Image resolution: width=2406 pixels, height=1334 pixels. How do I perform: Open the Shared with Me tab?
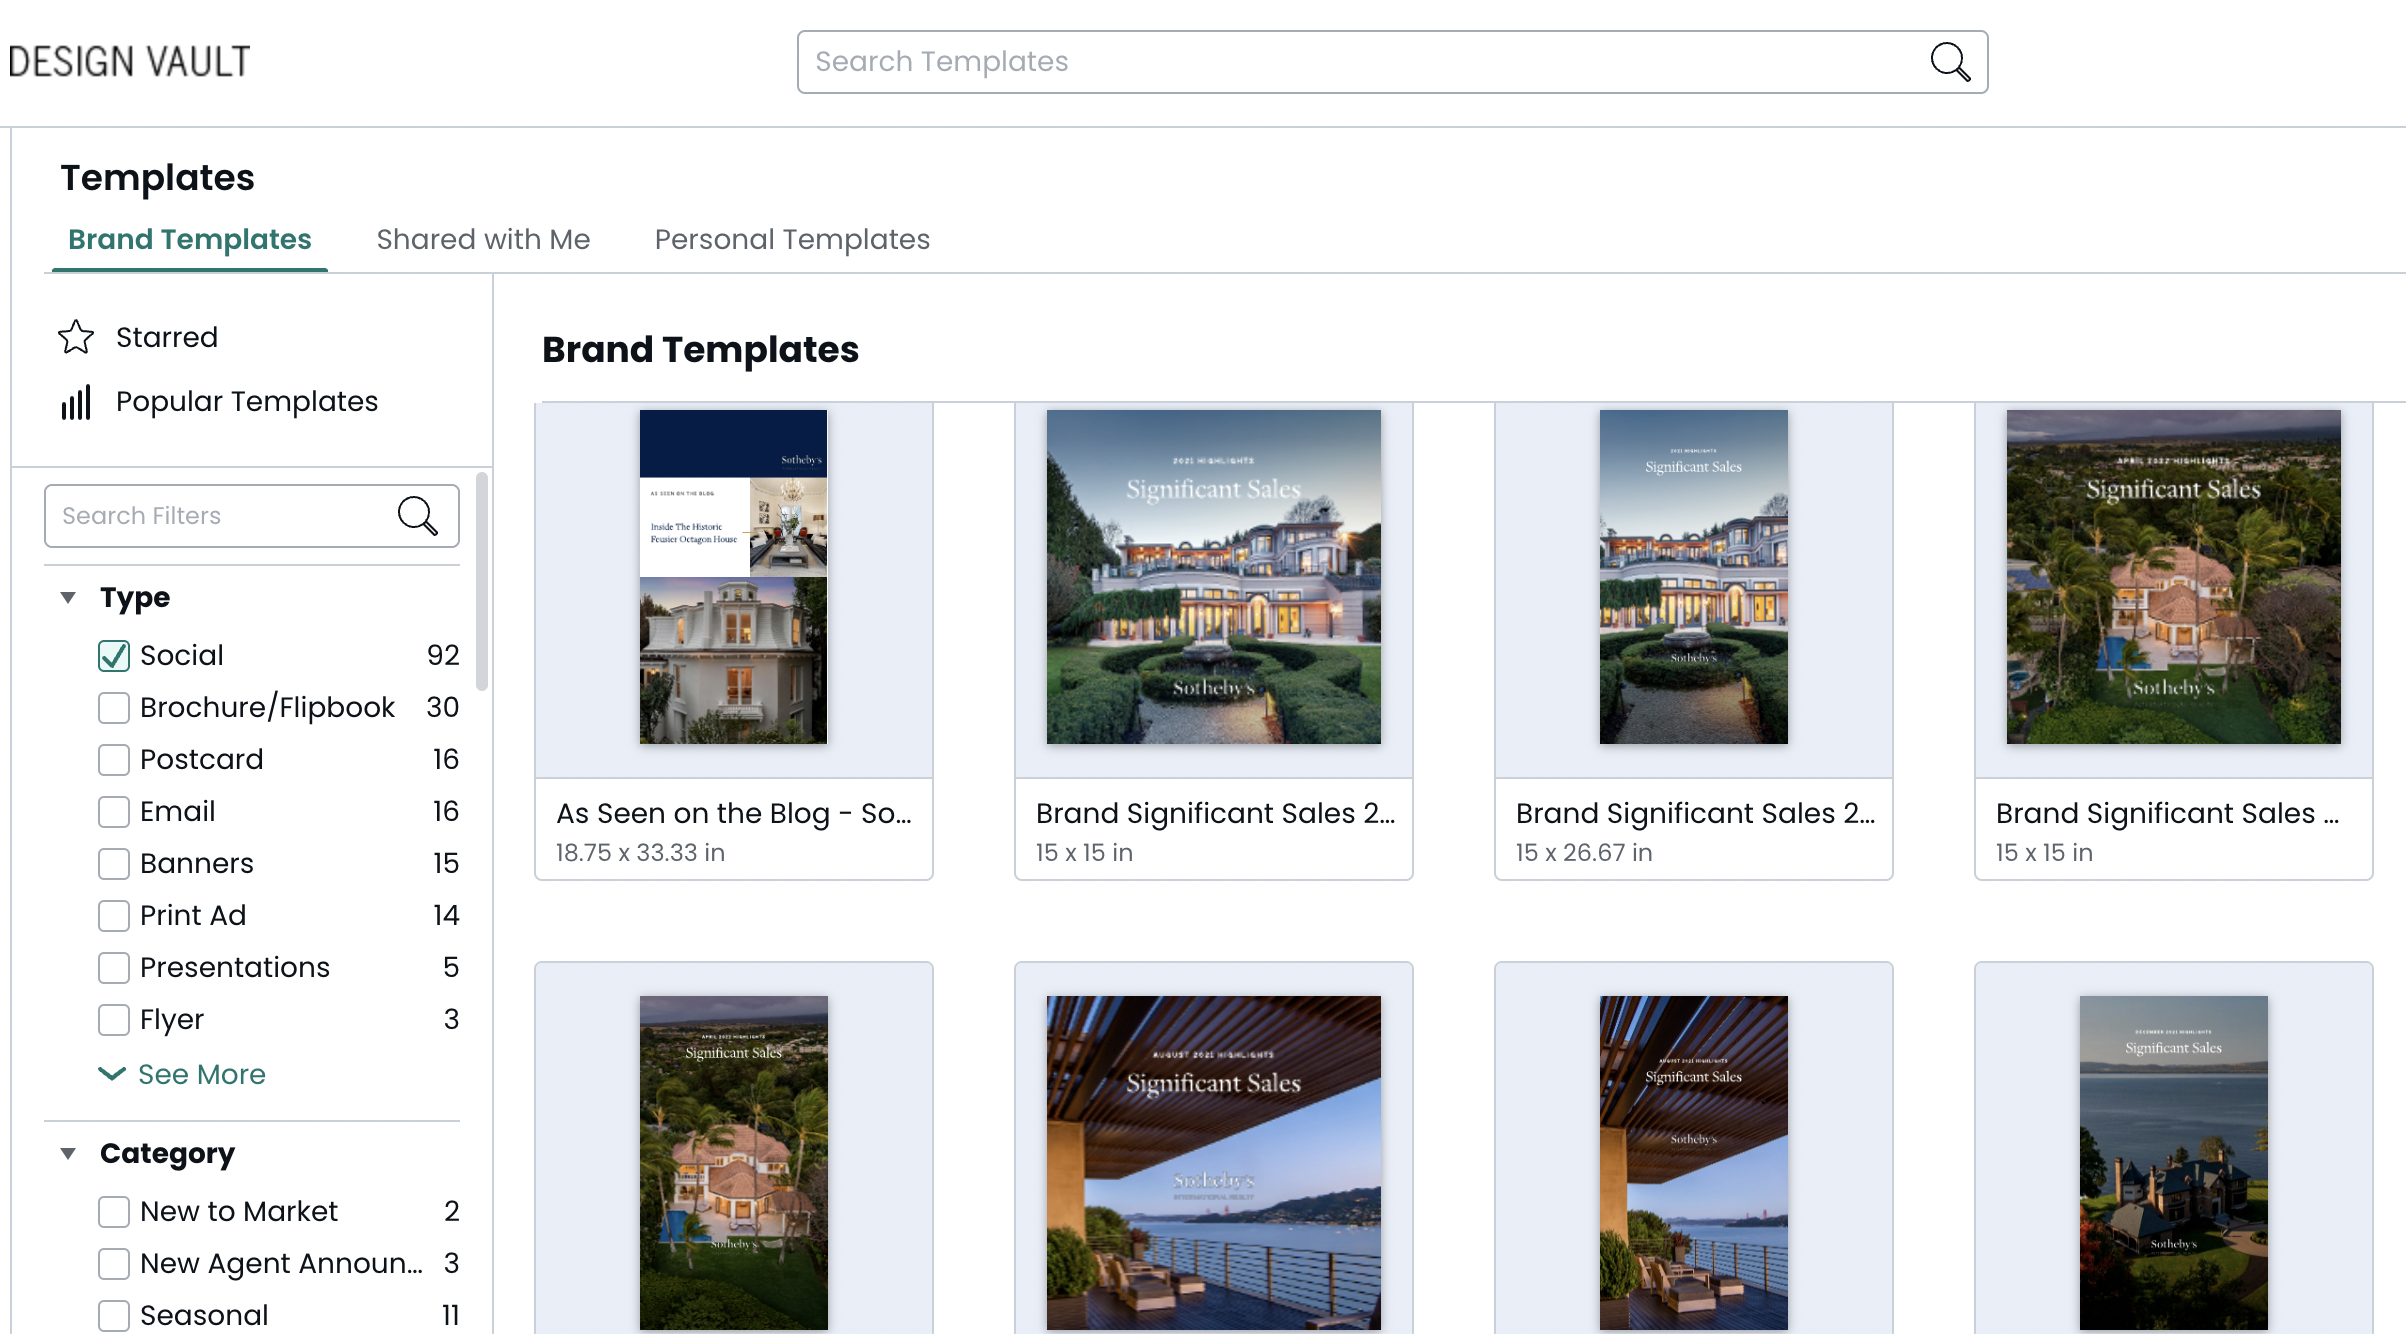tap(483, 240)
